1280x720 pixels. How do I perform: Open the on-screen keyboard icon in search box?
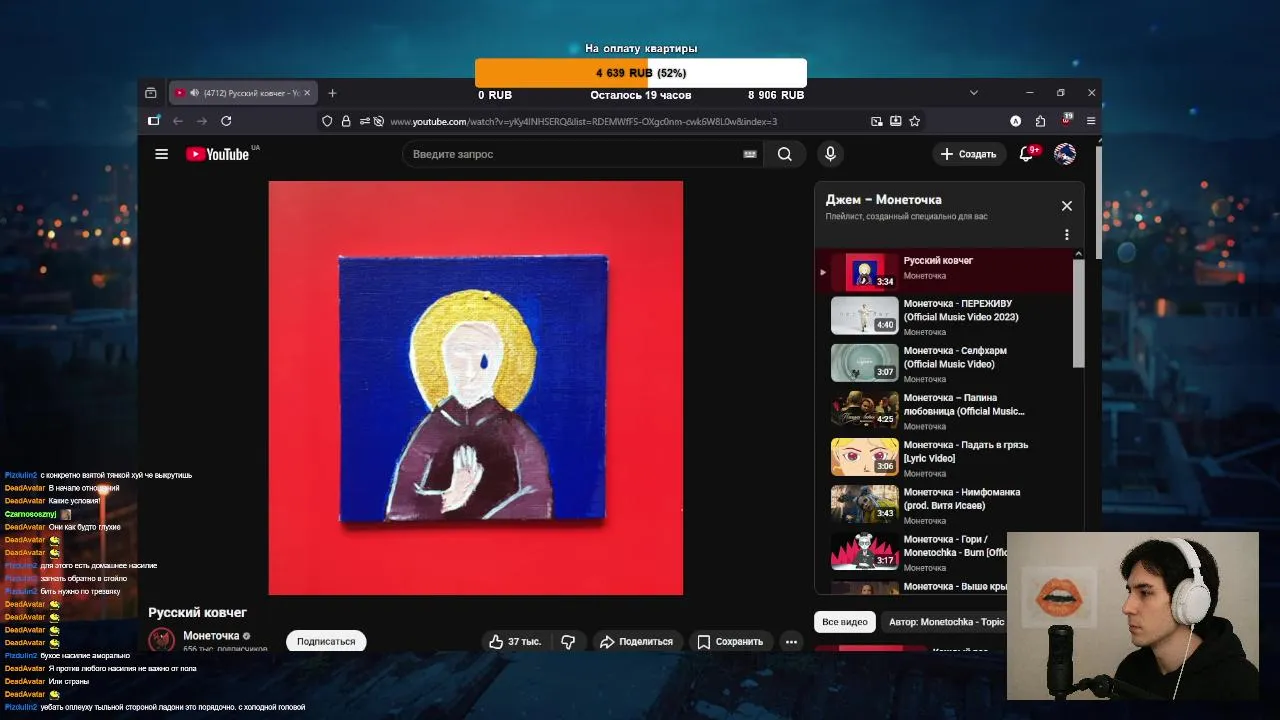pyautogui.click(x=750, y=154)
